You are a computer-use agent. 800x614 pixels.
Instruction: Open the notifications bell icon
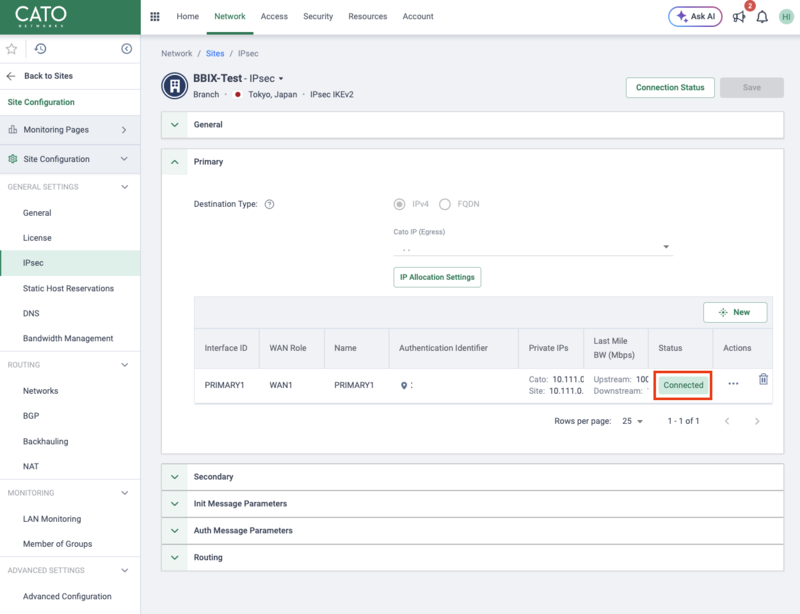(x=762, y=17)
